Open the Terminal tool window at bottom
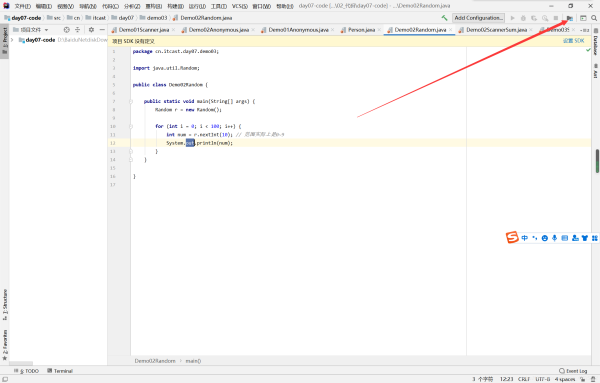Screen dimensions: 600x383 60,371
